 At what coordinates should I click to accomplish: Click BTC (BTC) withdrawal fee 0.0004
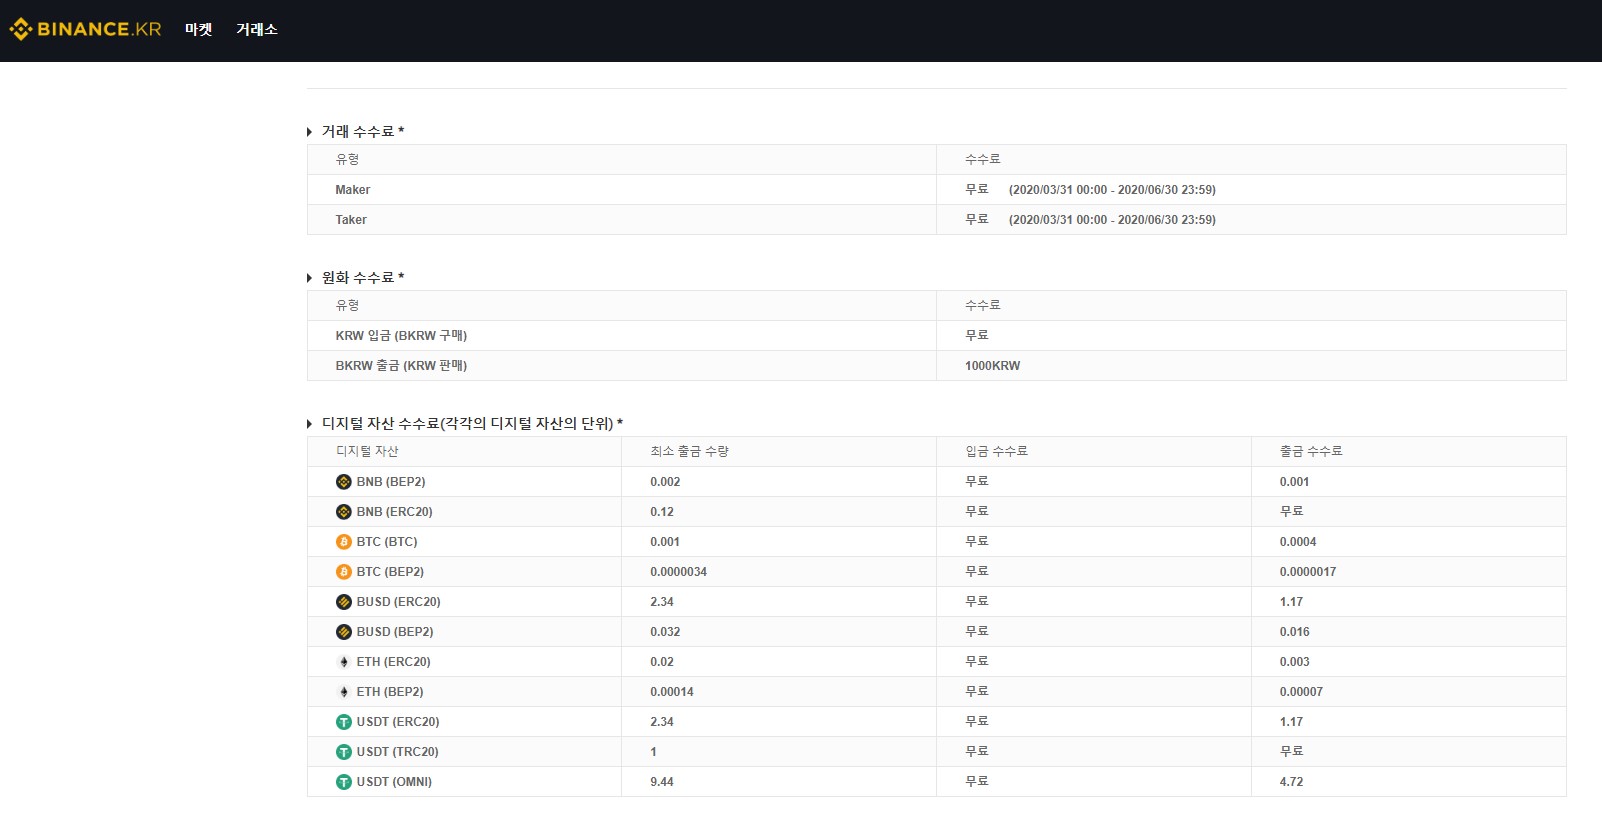pyautogui.click(x=1298, y=542)
